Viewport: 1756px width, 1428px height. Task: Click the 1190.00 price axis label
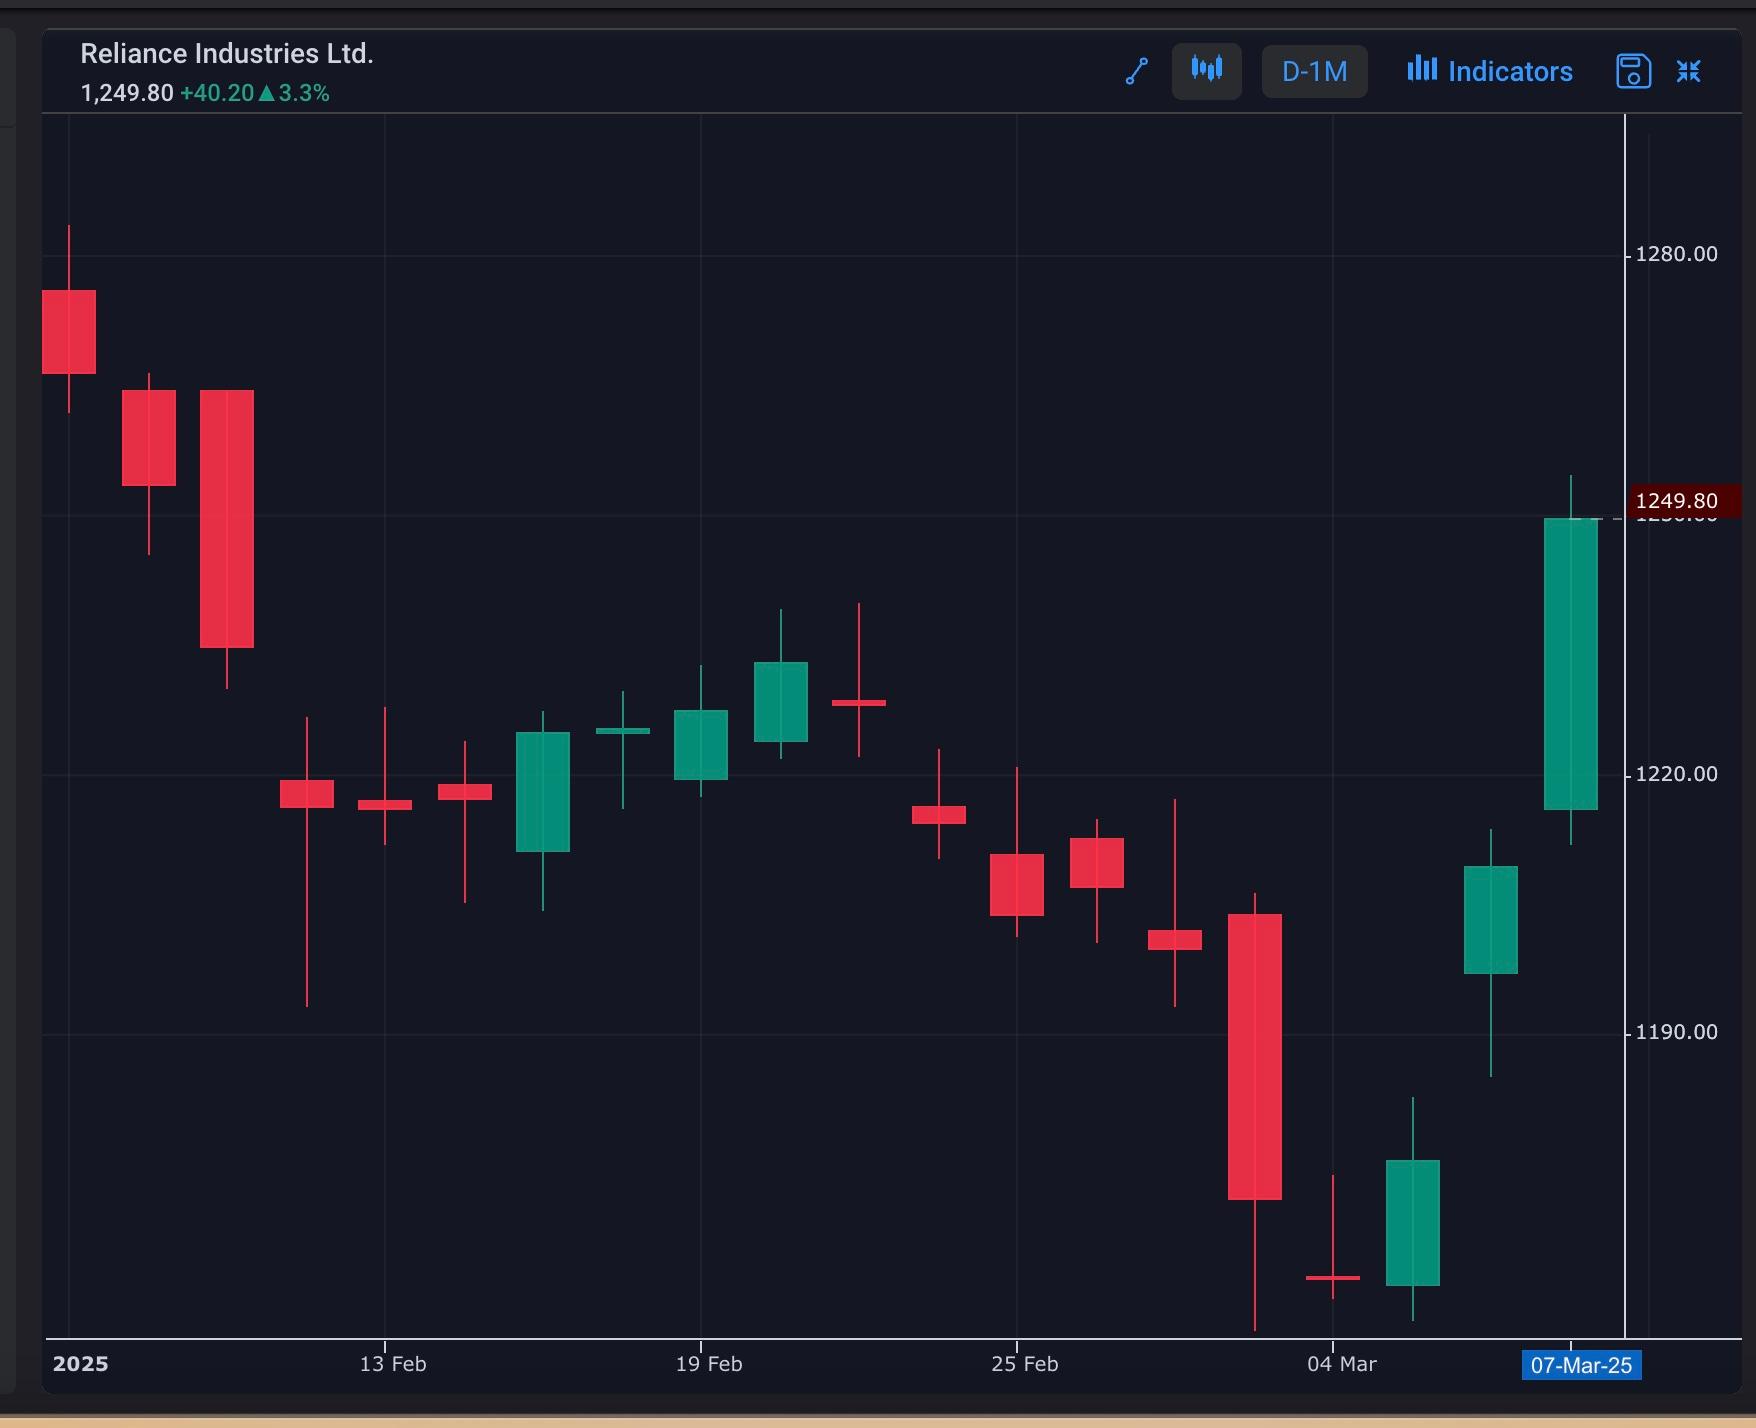click(1676, 1032)
